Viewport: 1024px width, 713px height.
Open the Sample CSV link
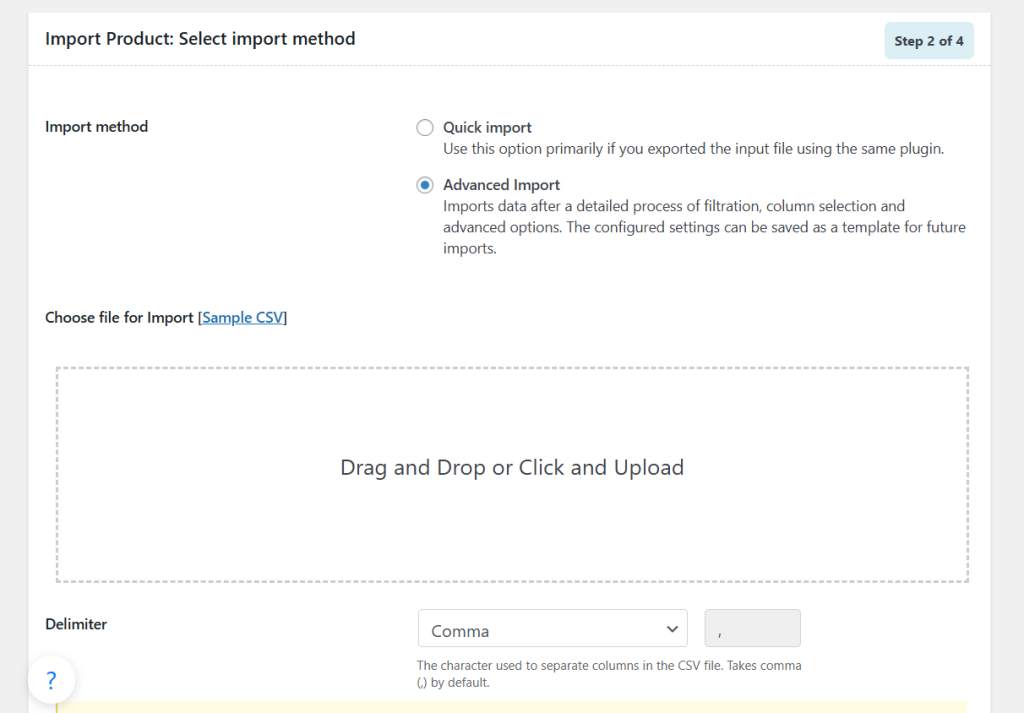click(x=244, y=318)
